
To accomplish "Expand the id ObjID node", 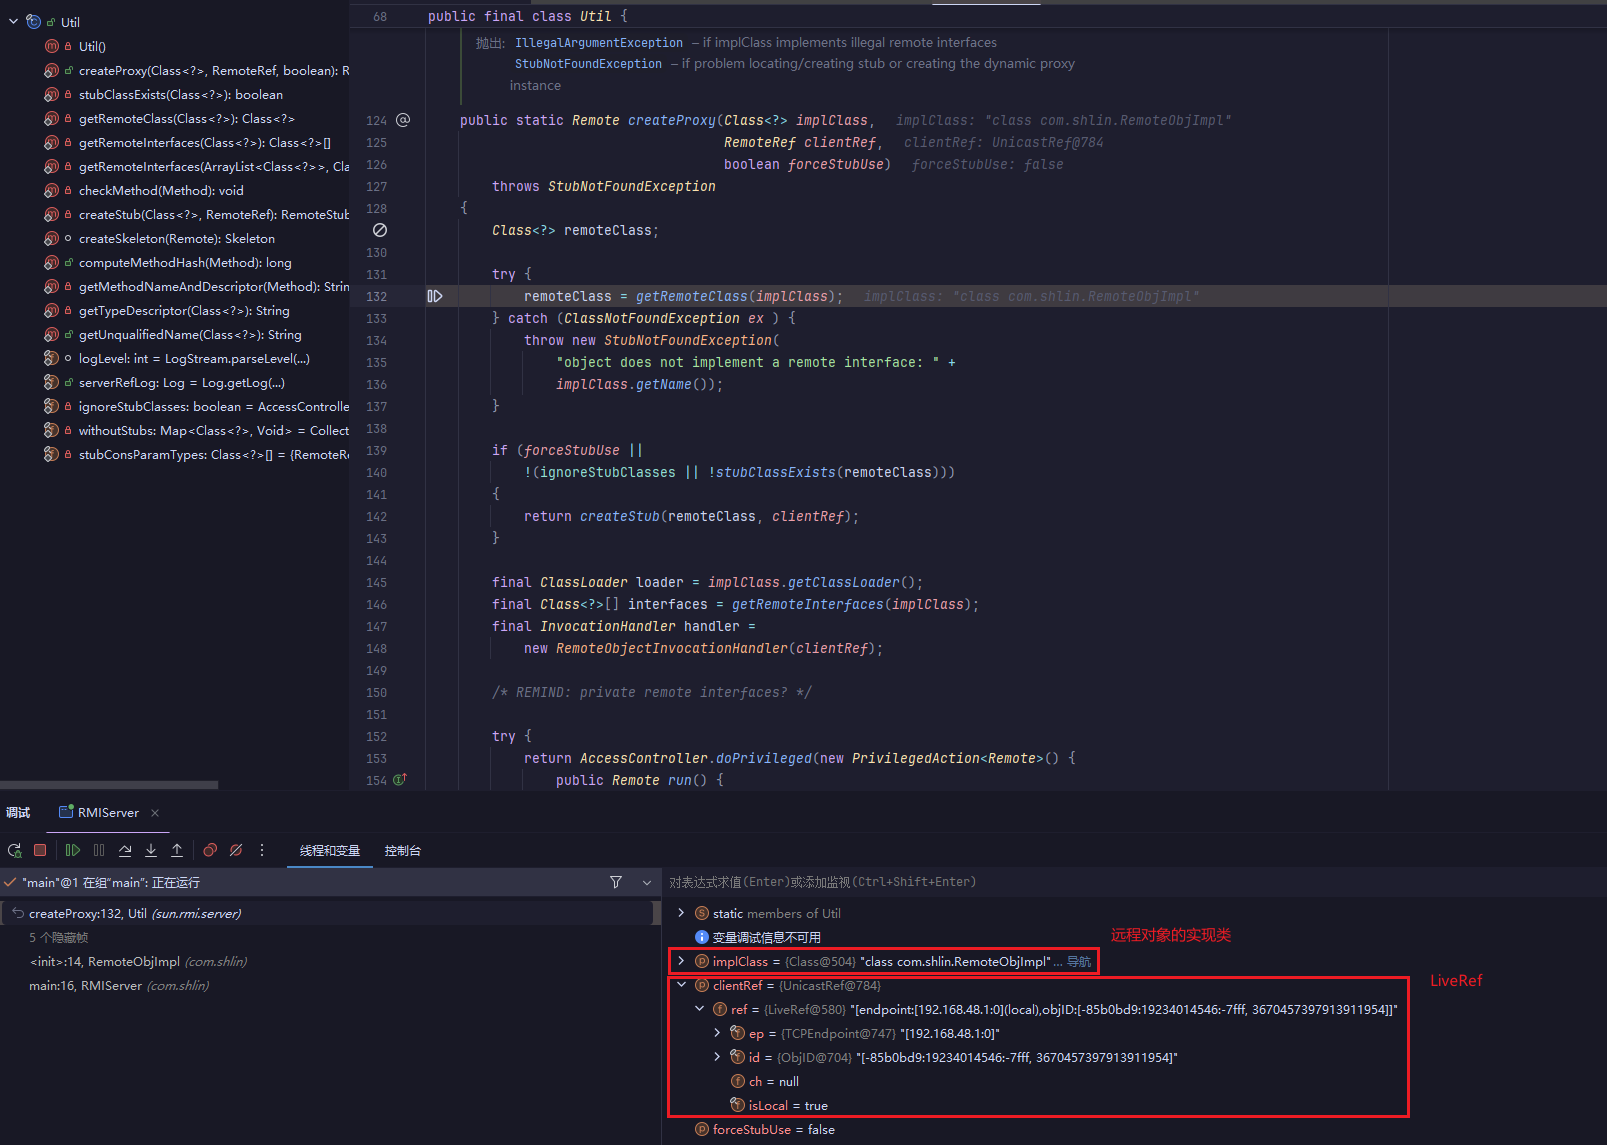I will click(717, 1057).
